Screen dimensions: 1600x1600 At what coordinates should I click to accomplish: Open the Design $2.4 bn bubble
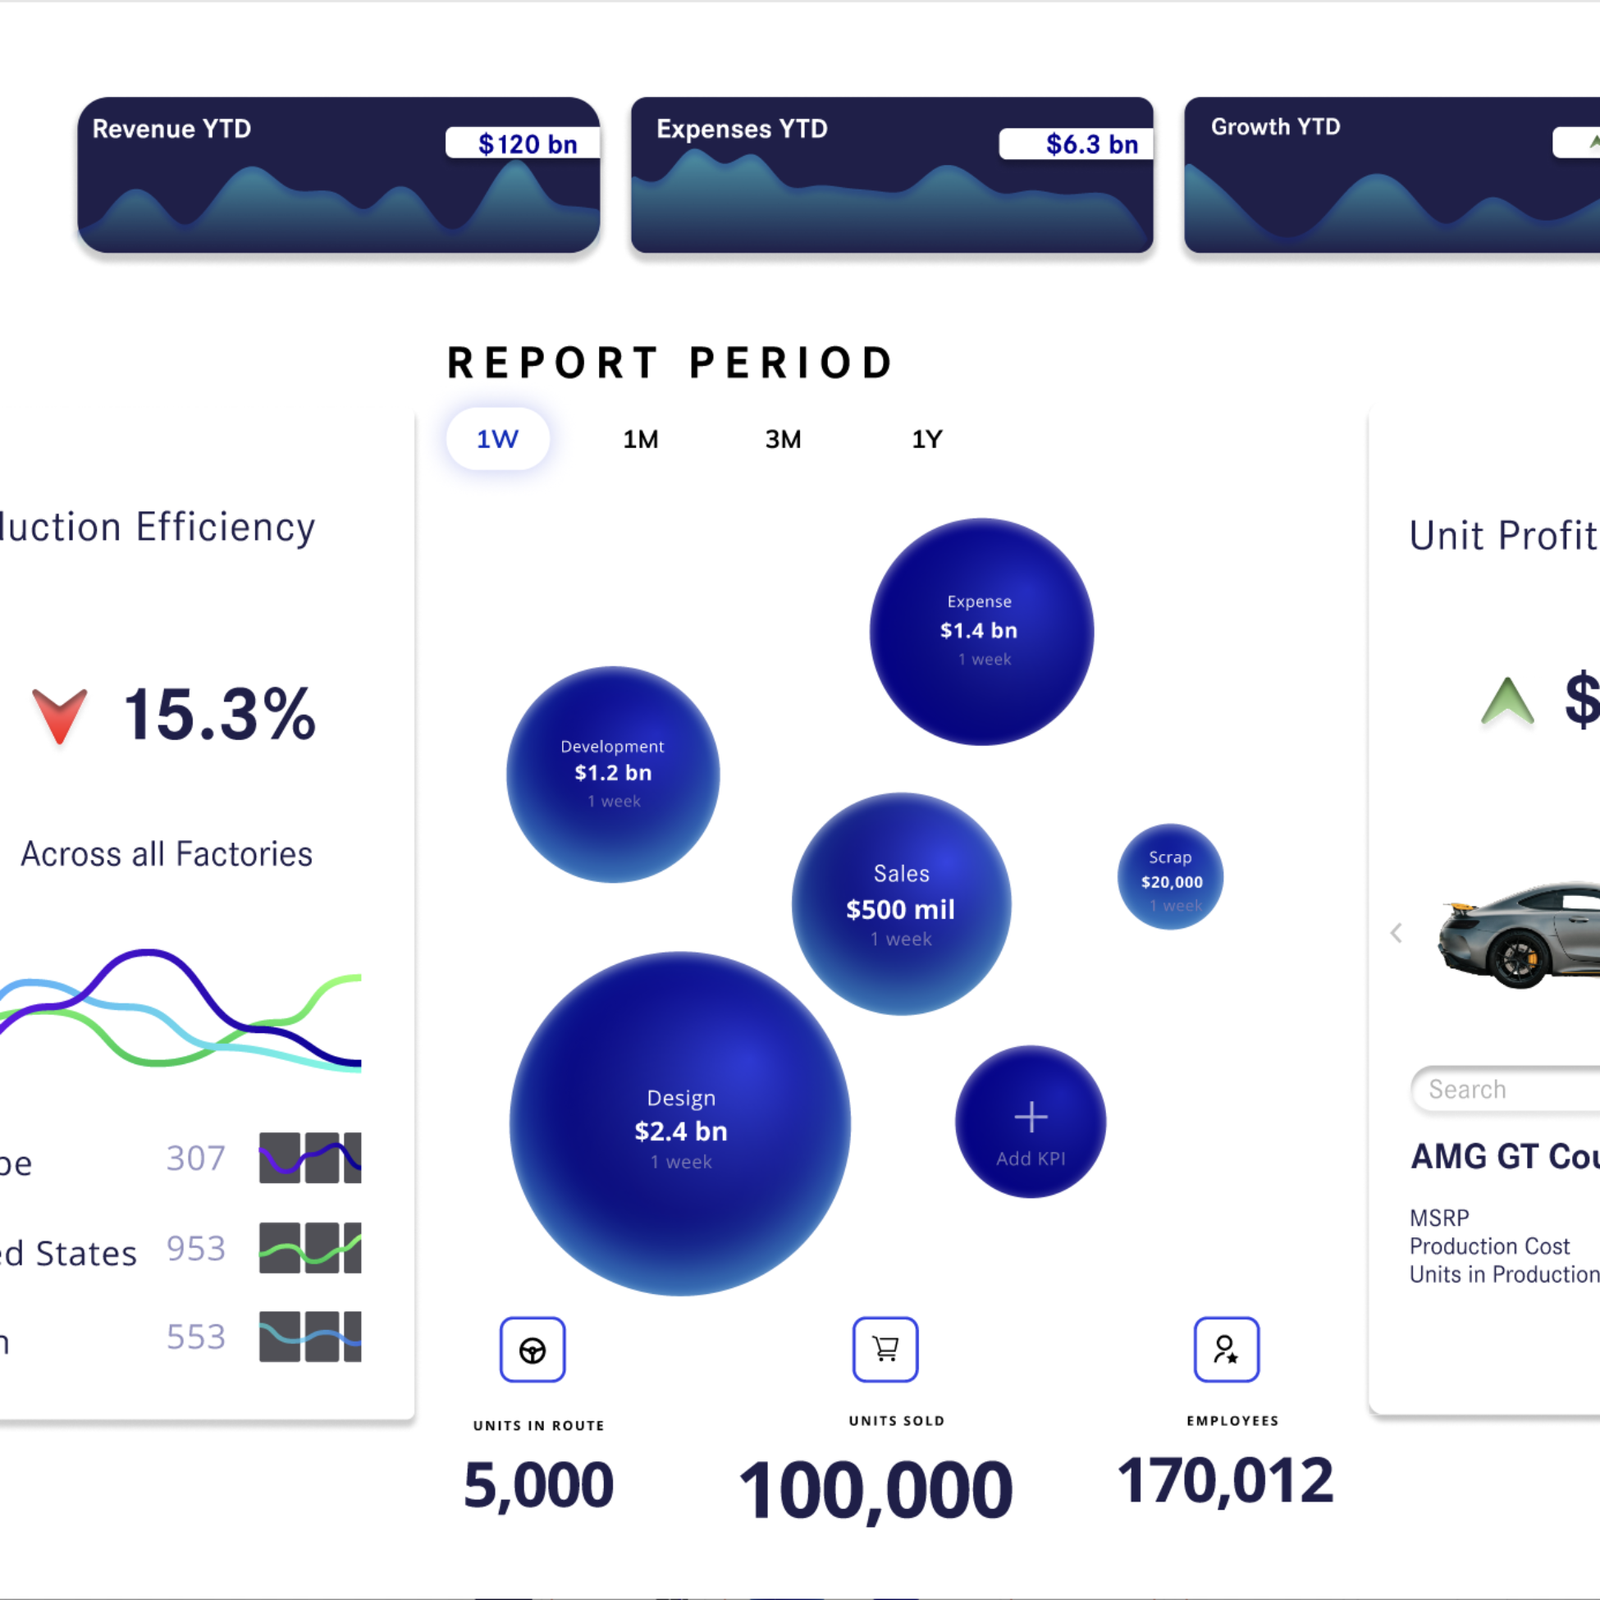(680, 1124)
